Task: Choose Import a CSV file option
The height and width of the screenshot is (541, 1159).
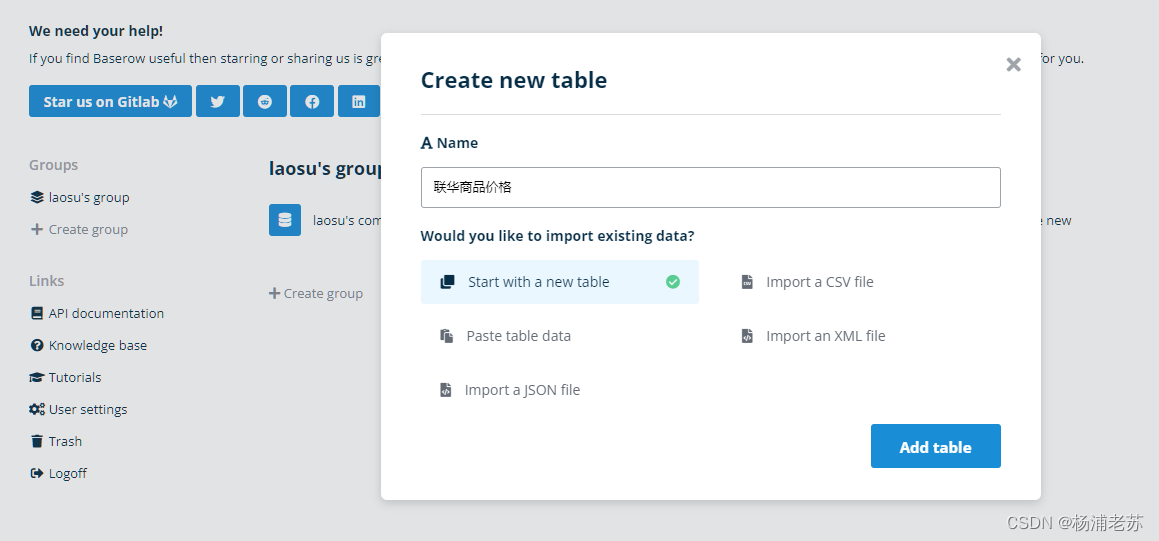Action: click(x=819, y=282)
